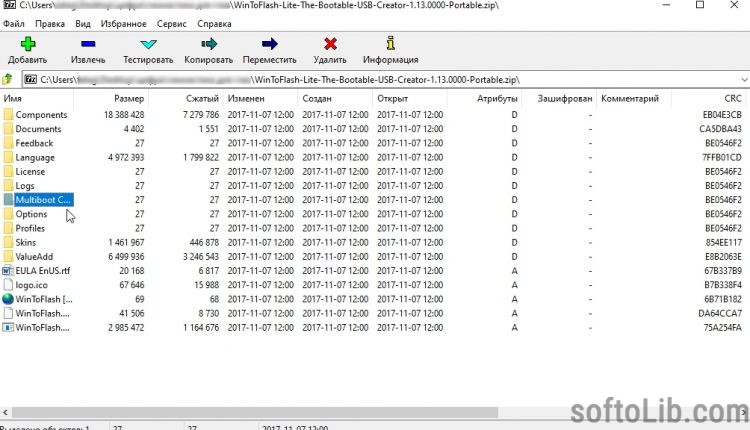Maximize the 7-Zip window

coord(700,5)
